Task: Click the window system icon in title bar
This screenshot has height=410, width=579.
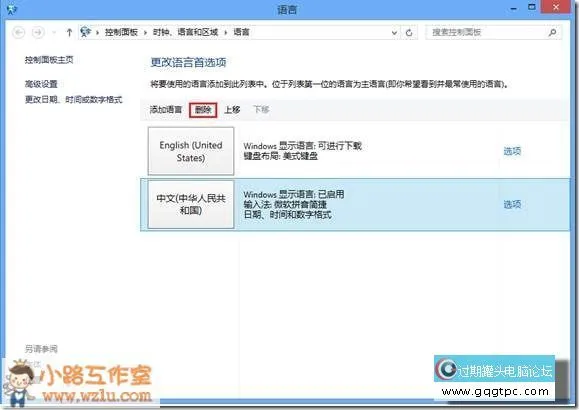Action: (12, 9)
